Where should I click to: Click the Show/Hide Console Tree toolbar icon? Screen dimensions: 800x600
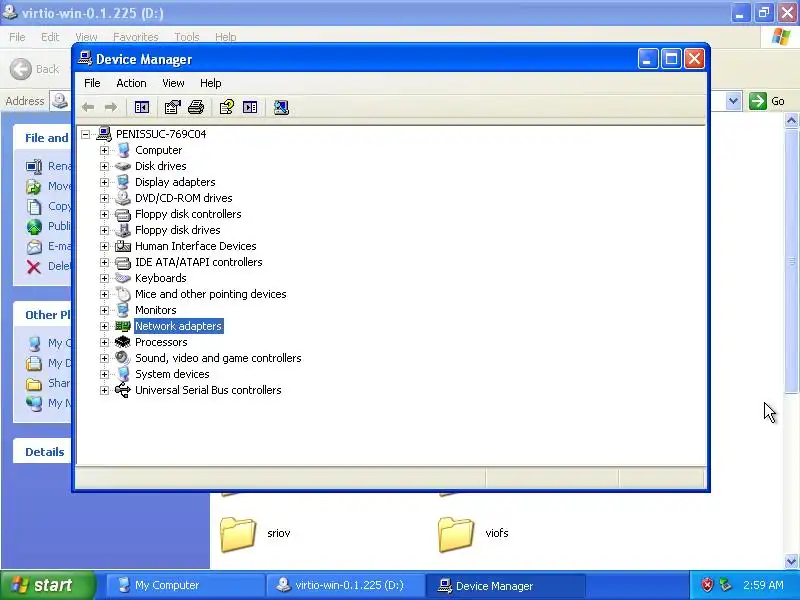tap(142, 107)
